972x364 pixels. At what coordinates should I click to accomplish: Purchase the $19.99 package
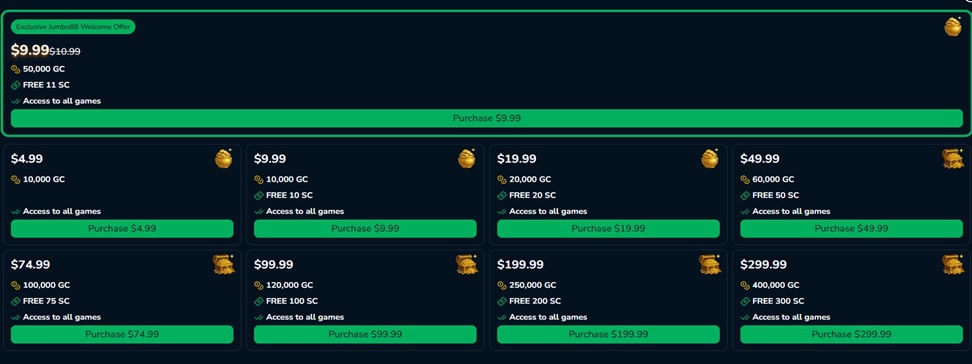(x=608, y=228)
